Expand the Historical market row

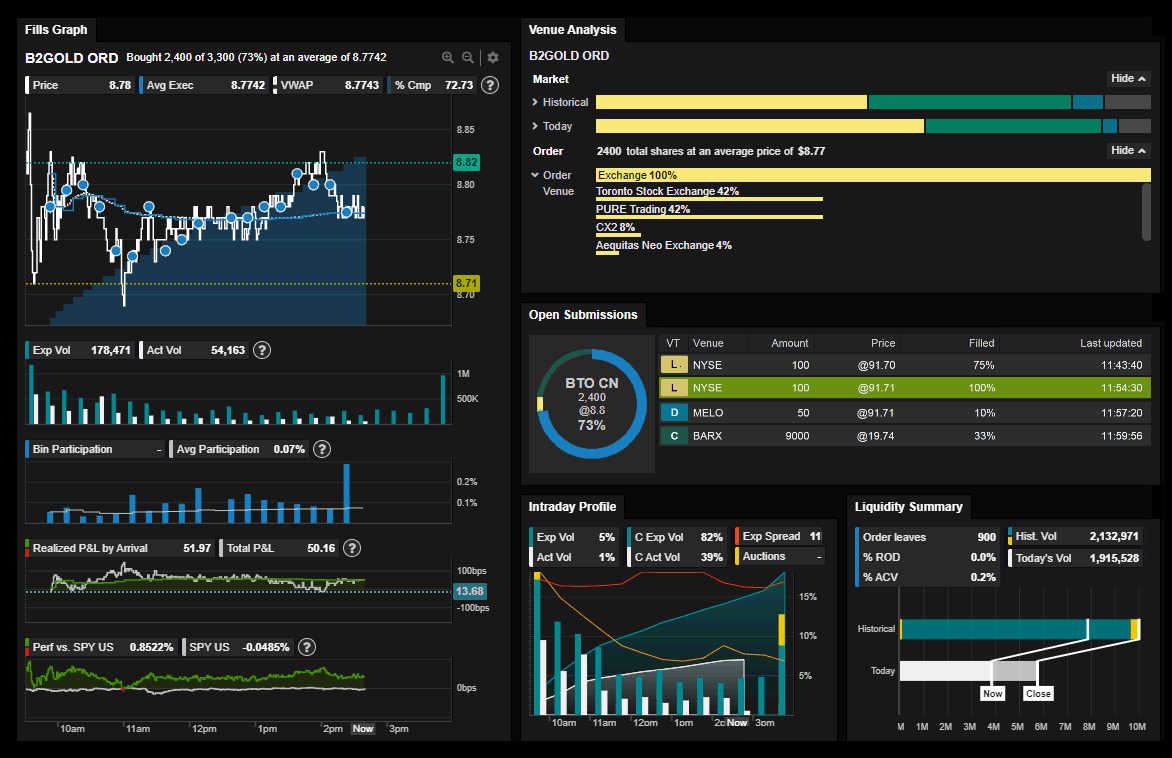535,102
